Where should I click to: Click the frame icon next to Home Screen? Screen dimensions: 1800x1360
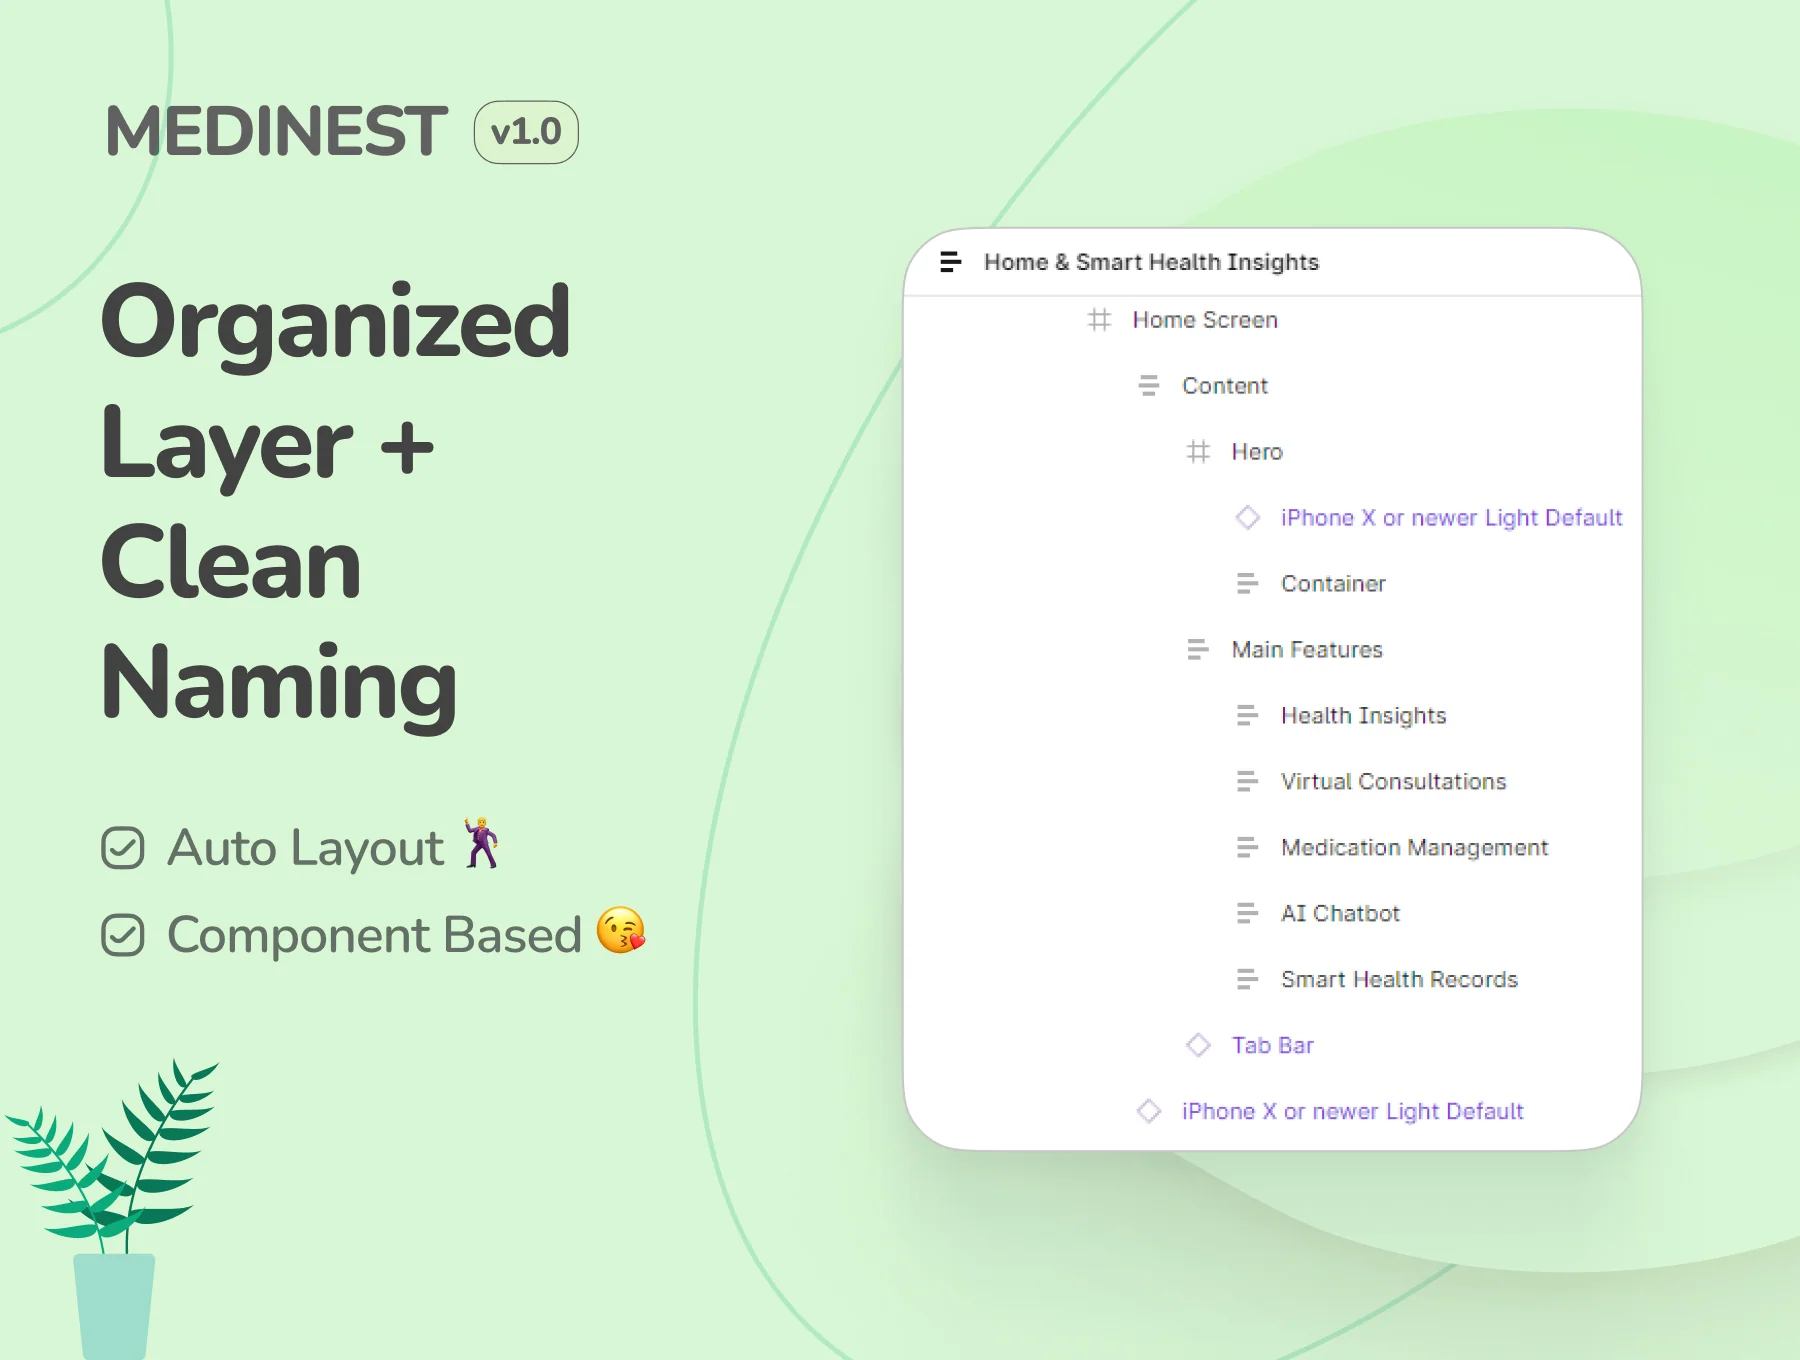(x=1099, y=320)
